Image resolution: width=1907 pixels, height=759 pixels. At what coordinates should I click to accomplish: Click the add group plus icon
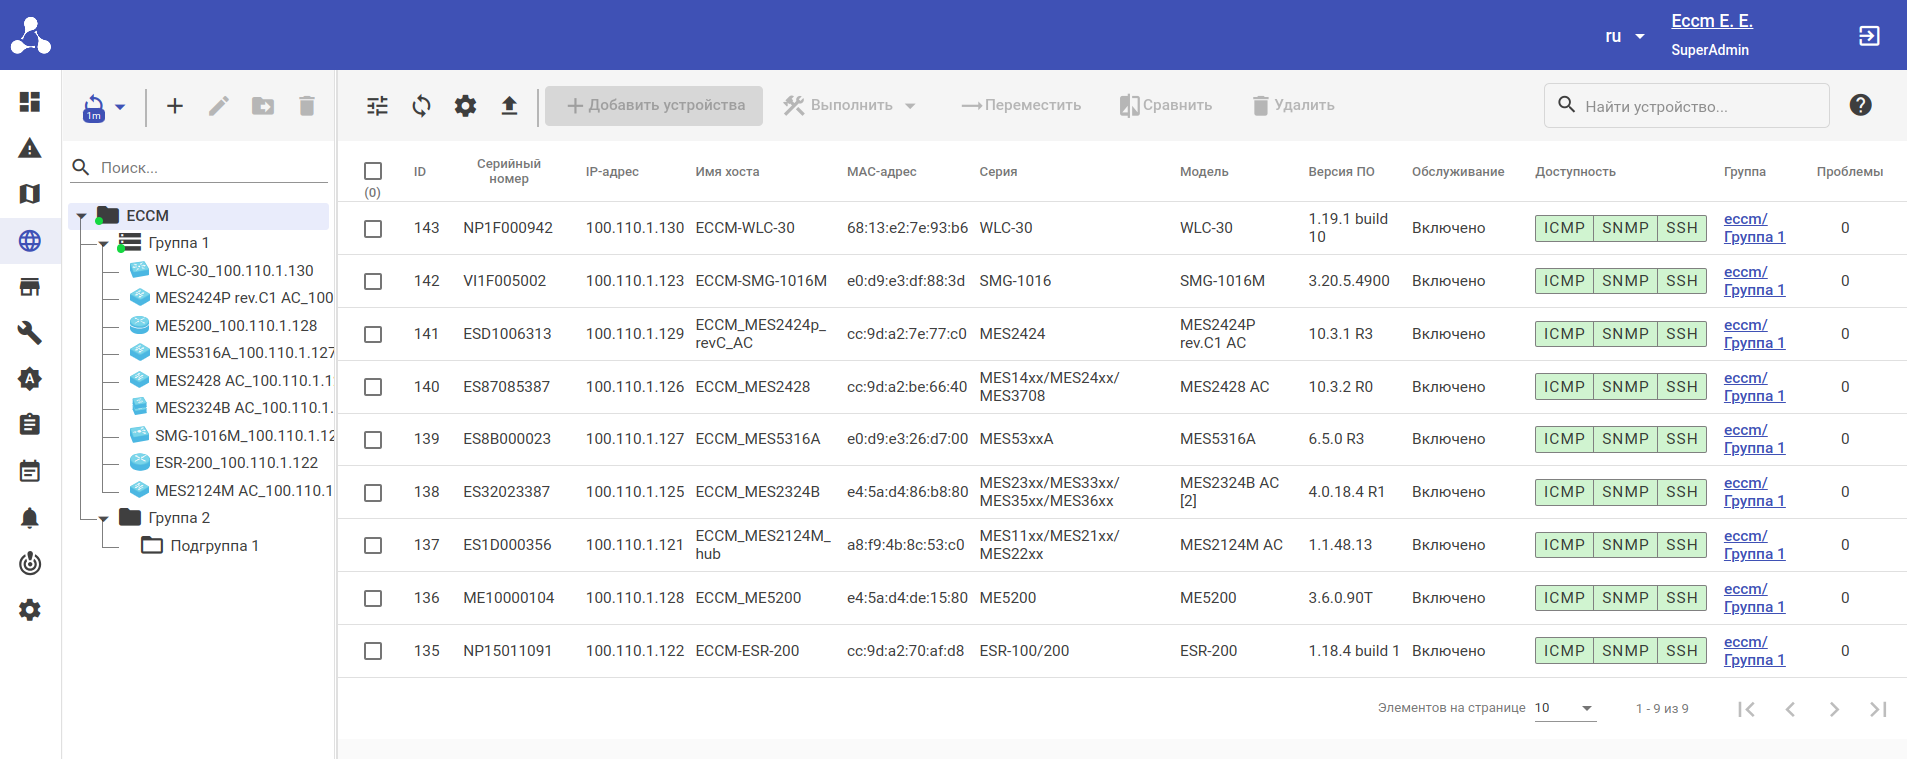click(175, 106)
